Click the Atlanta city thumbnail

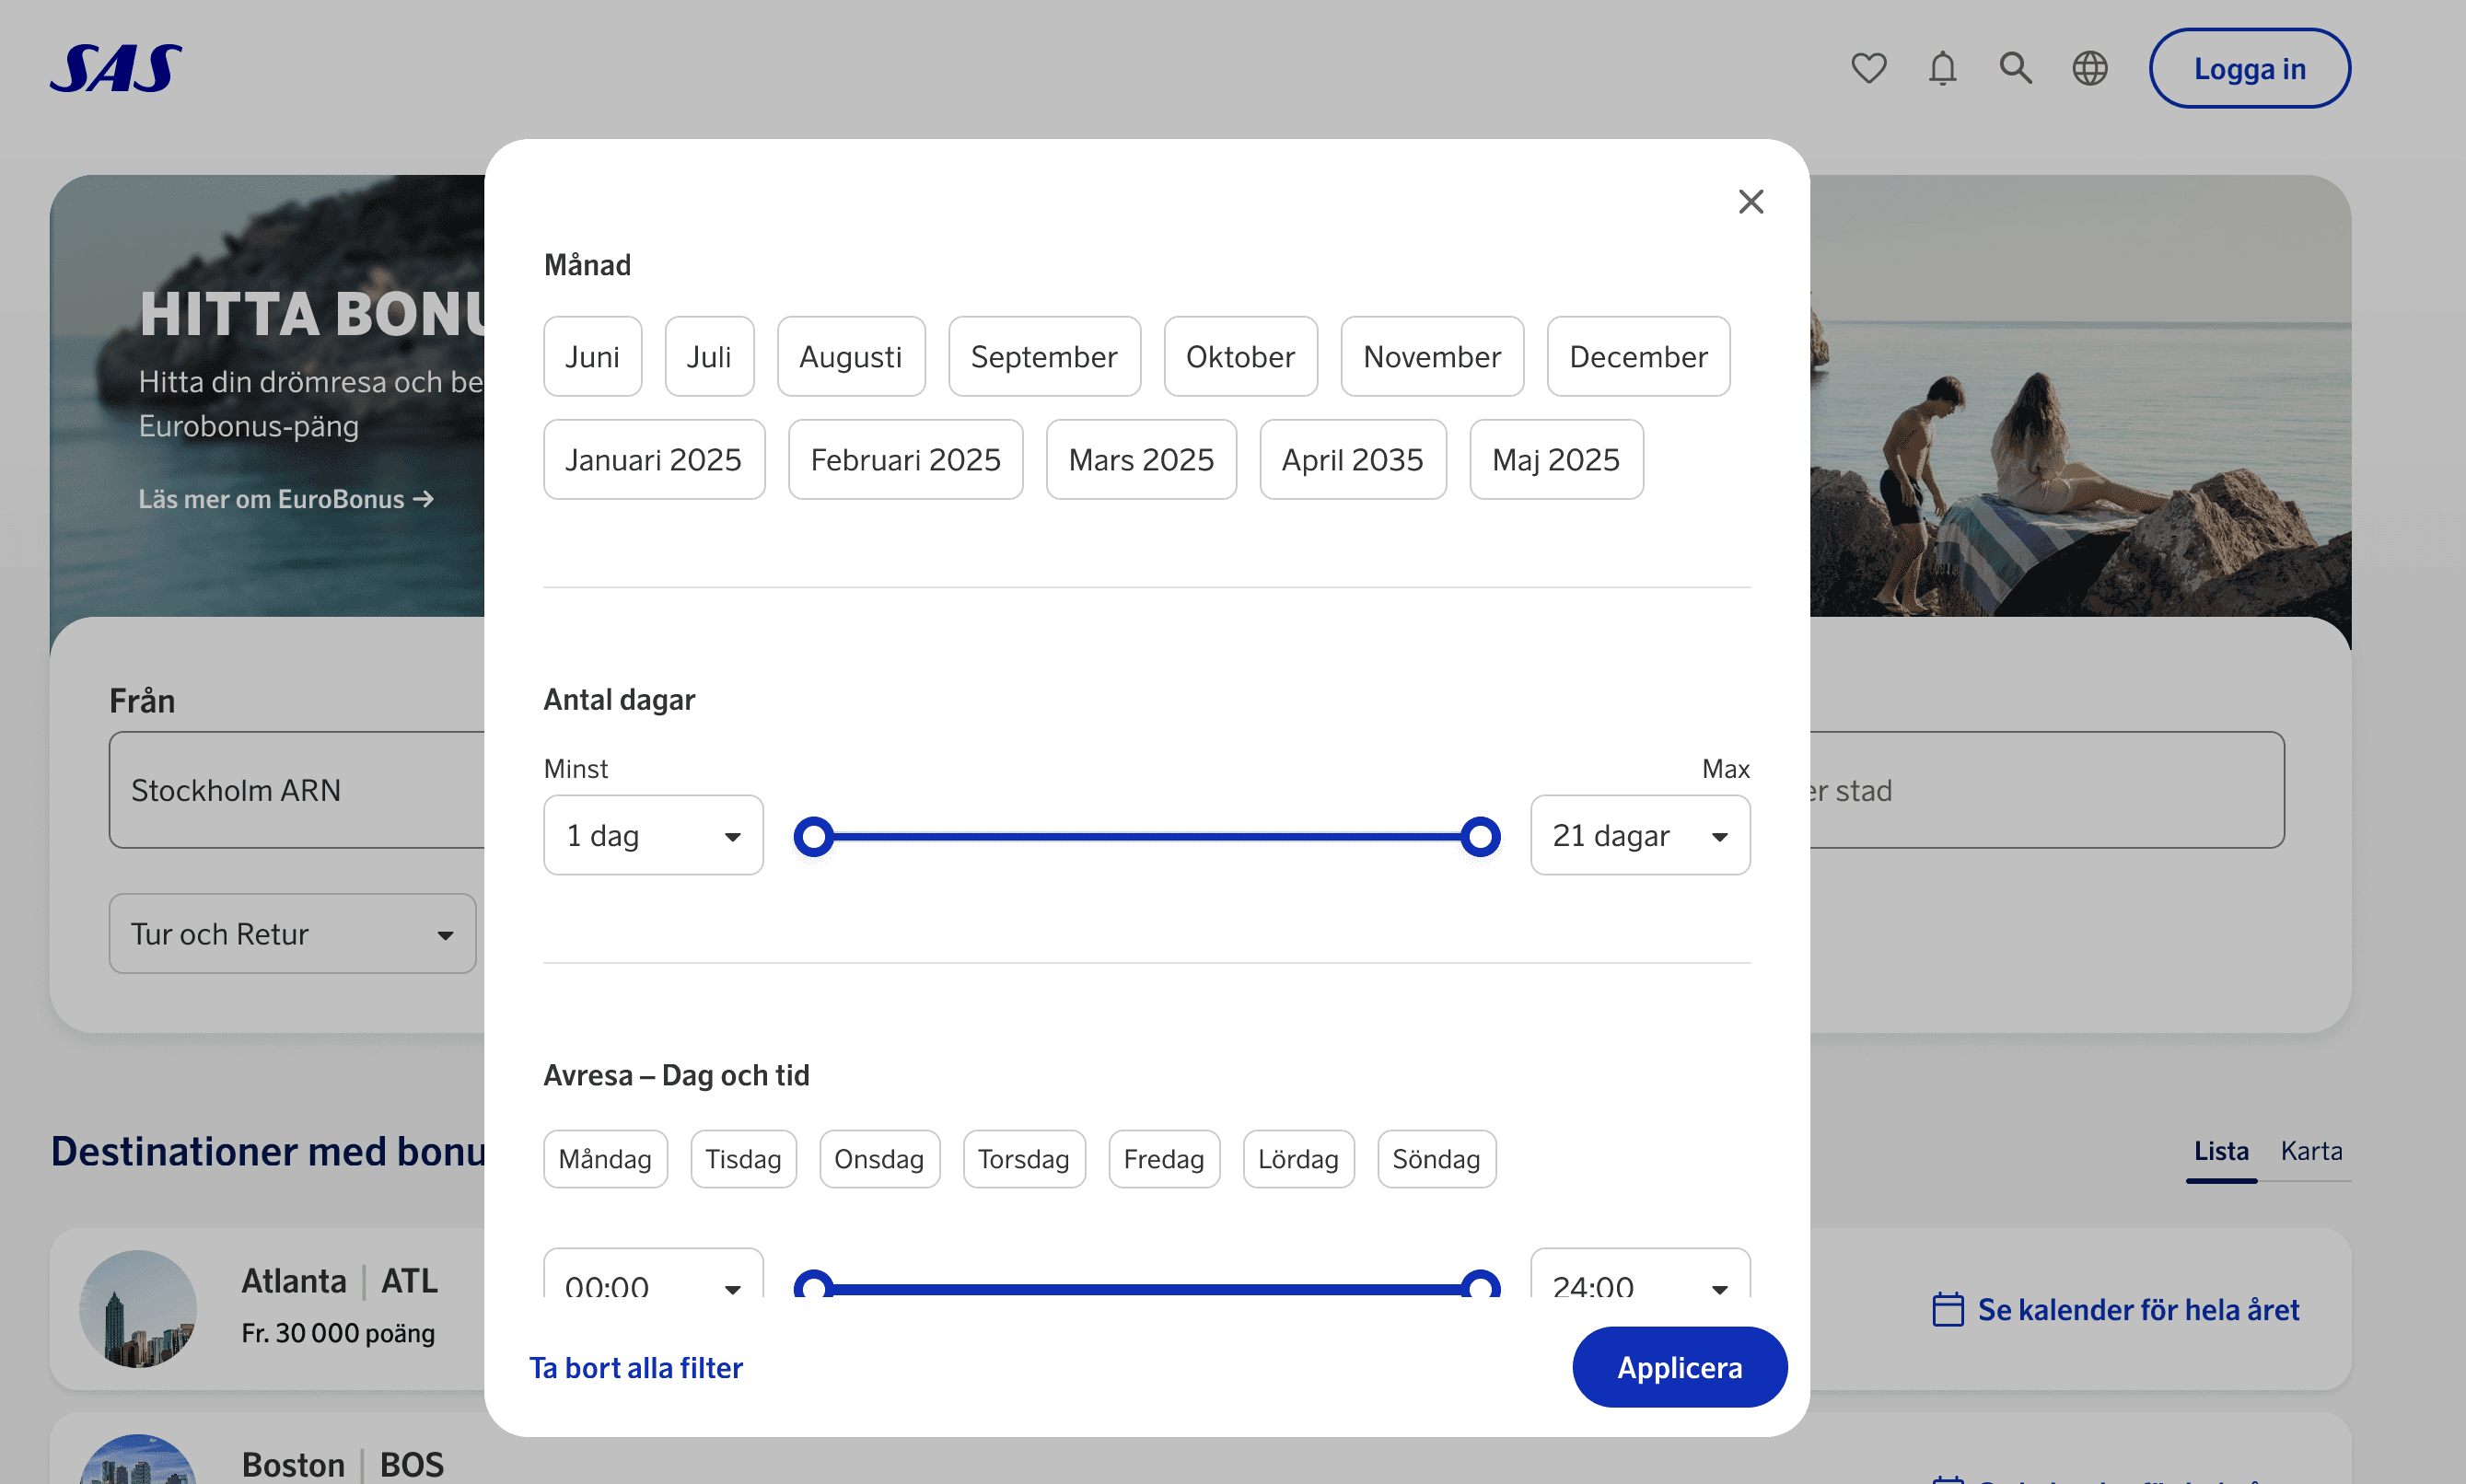(138, 1308)
